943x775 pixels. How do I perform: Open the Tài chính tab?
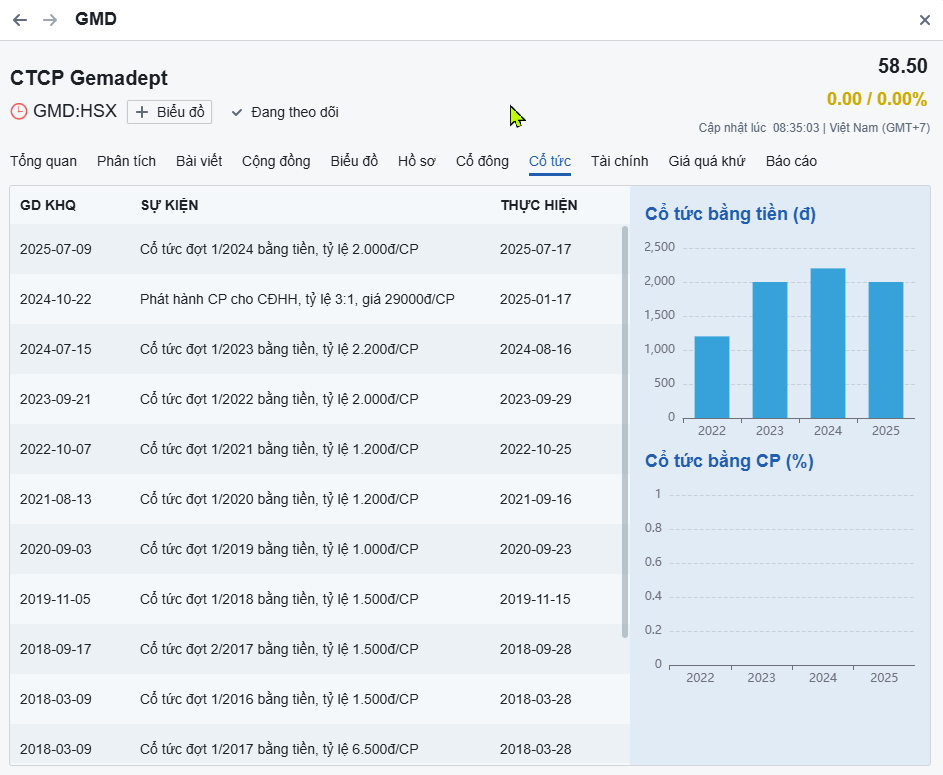pyautogui.click(x=619, y=161)
